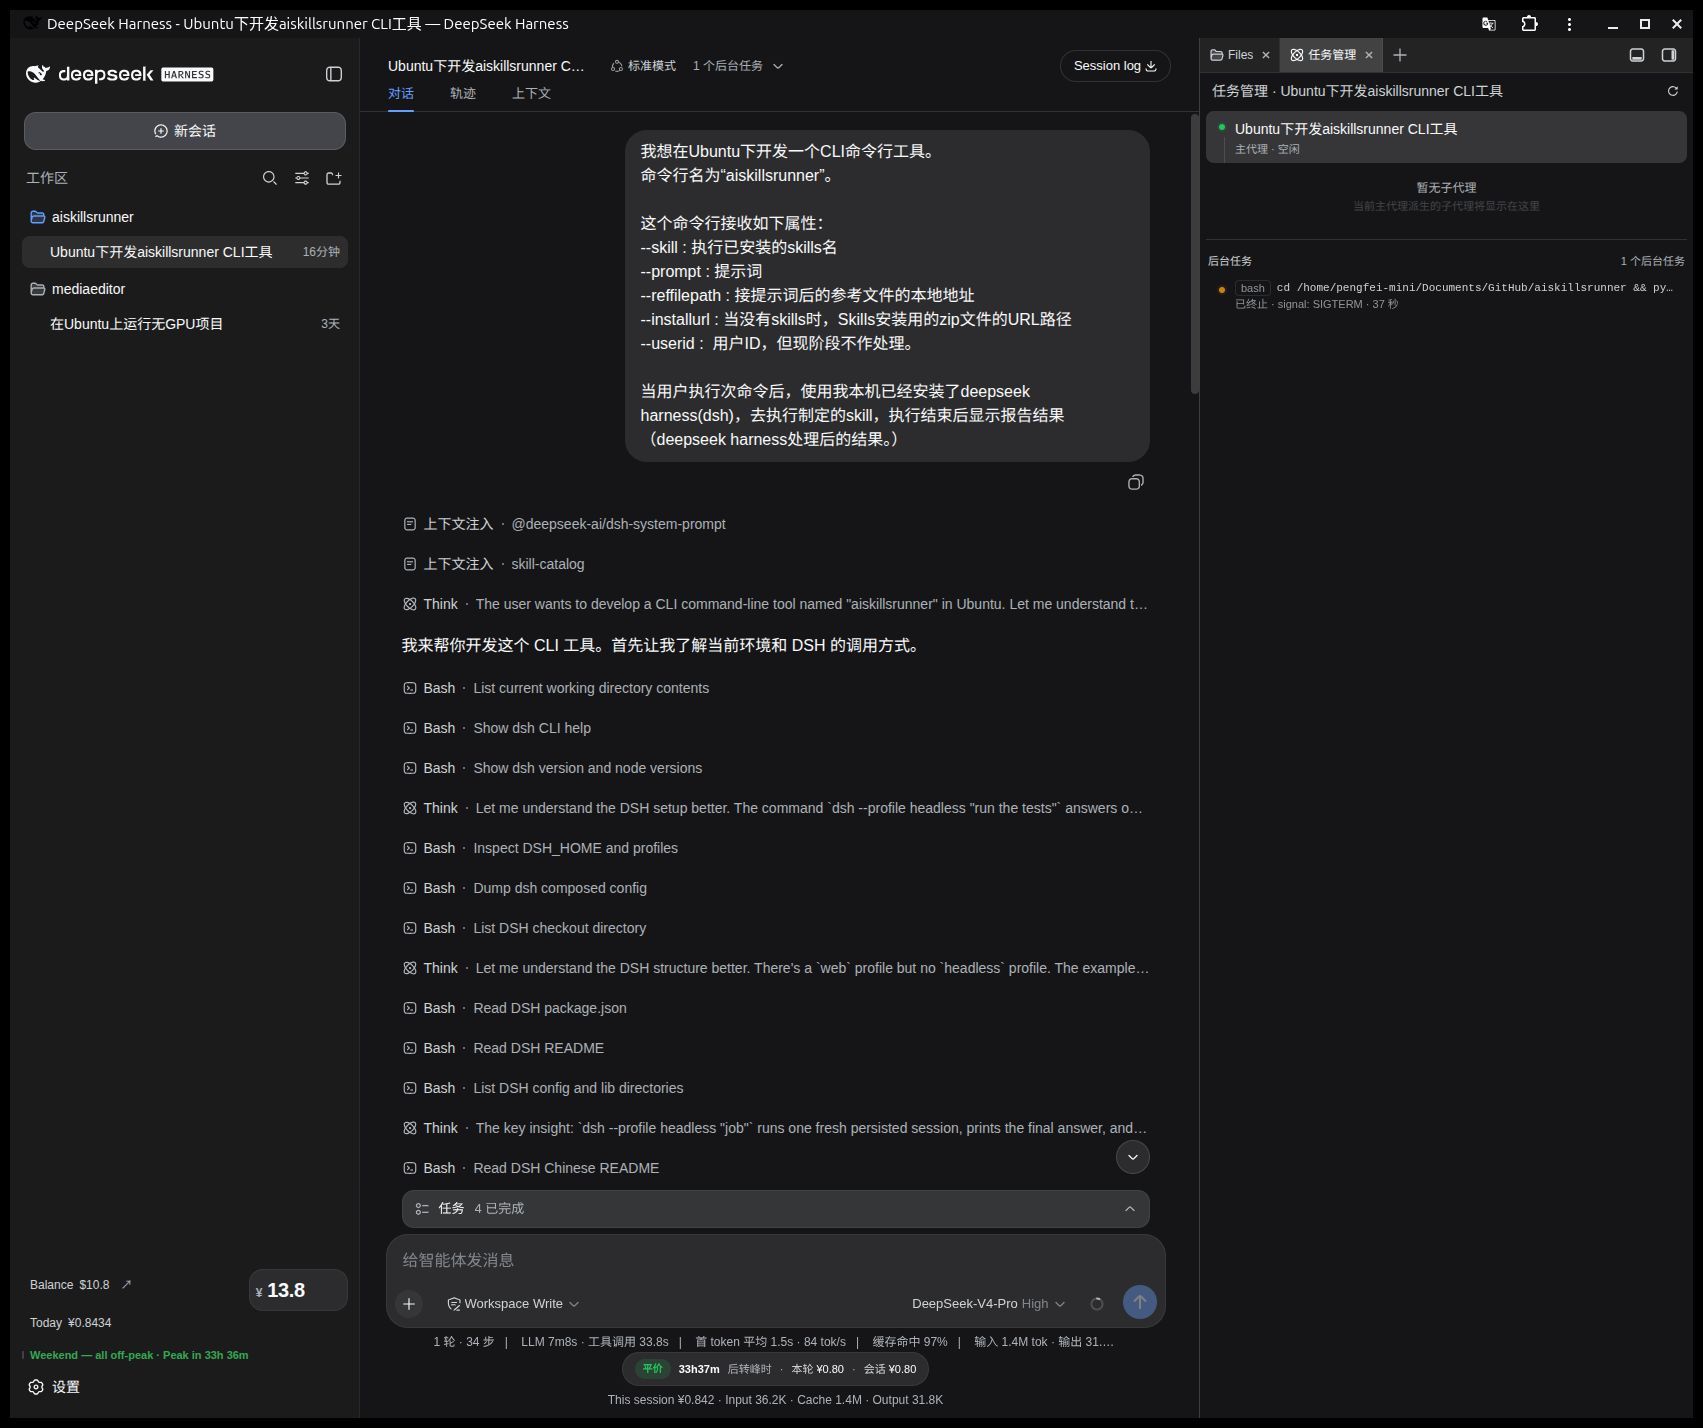Send the message with the arrow button

pyautogui.click(x=1140, y=1302)
